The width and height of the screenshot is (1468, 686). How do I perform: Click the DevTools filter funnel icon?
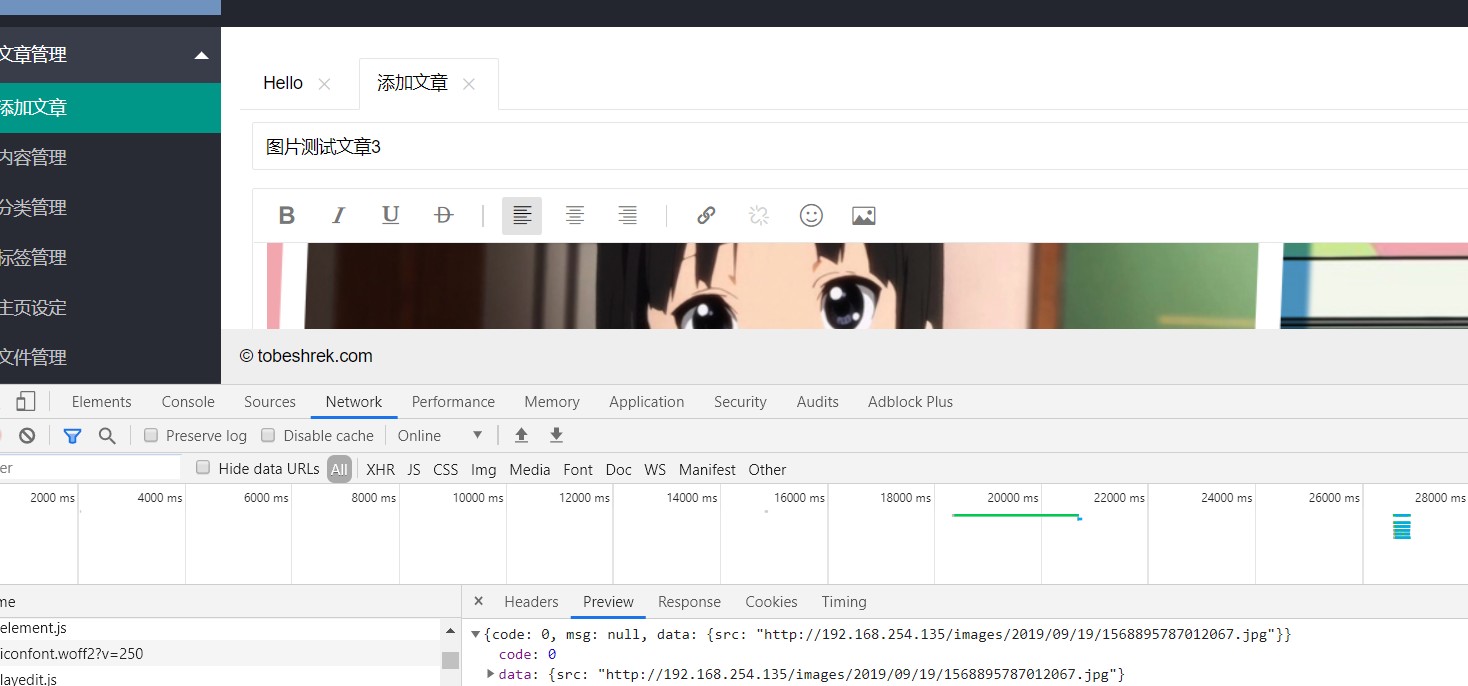coord(72,436)
